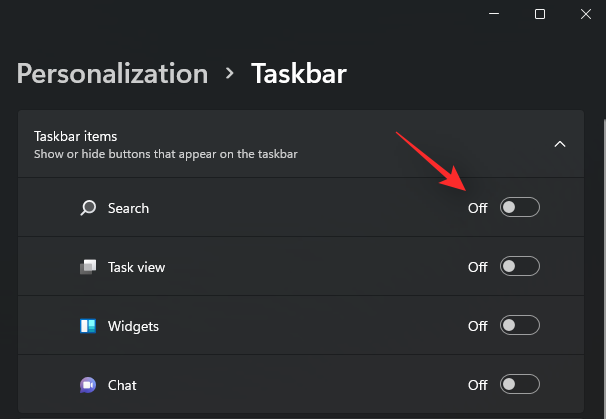Switch on the Widgets toggle
The width and height of the screenshot is (606, 419).
520,326
